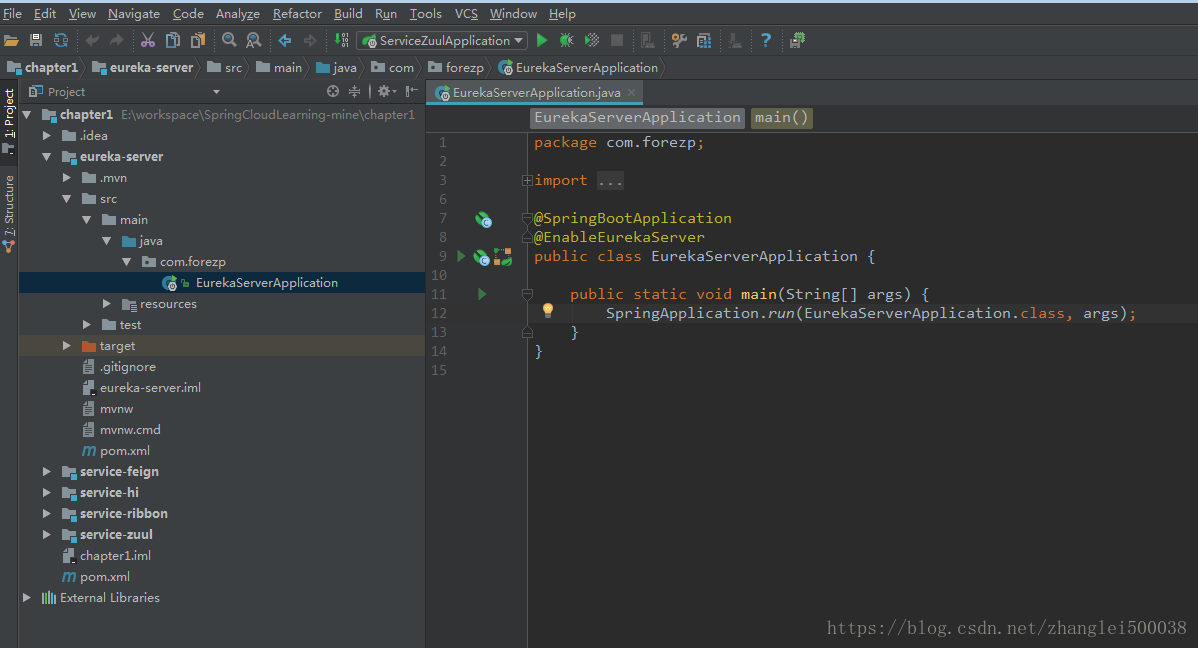
Task: Collapse the src folder in Project tree
Action: point(67,198)
